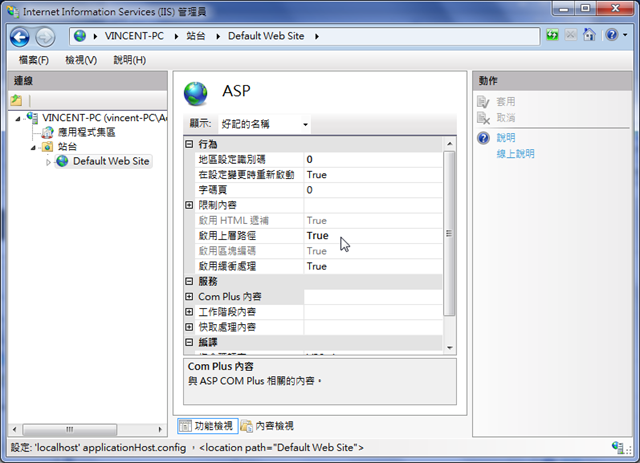Click the stop loading X icon
This screenshot has width=640, height=463.
[571, 35]
